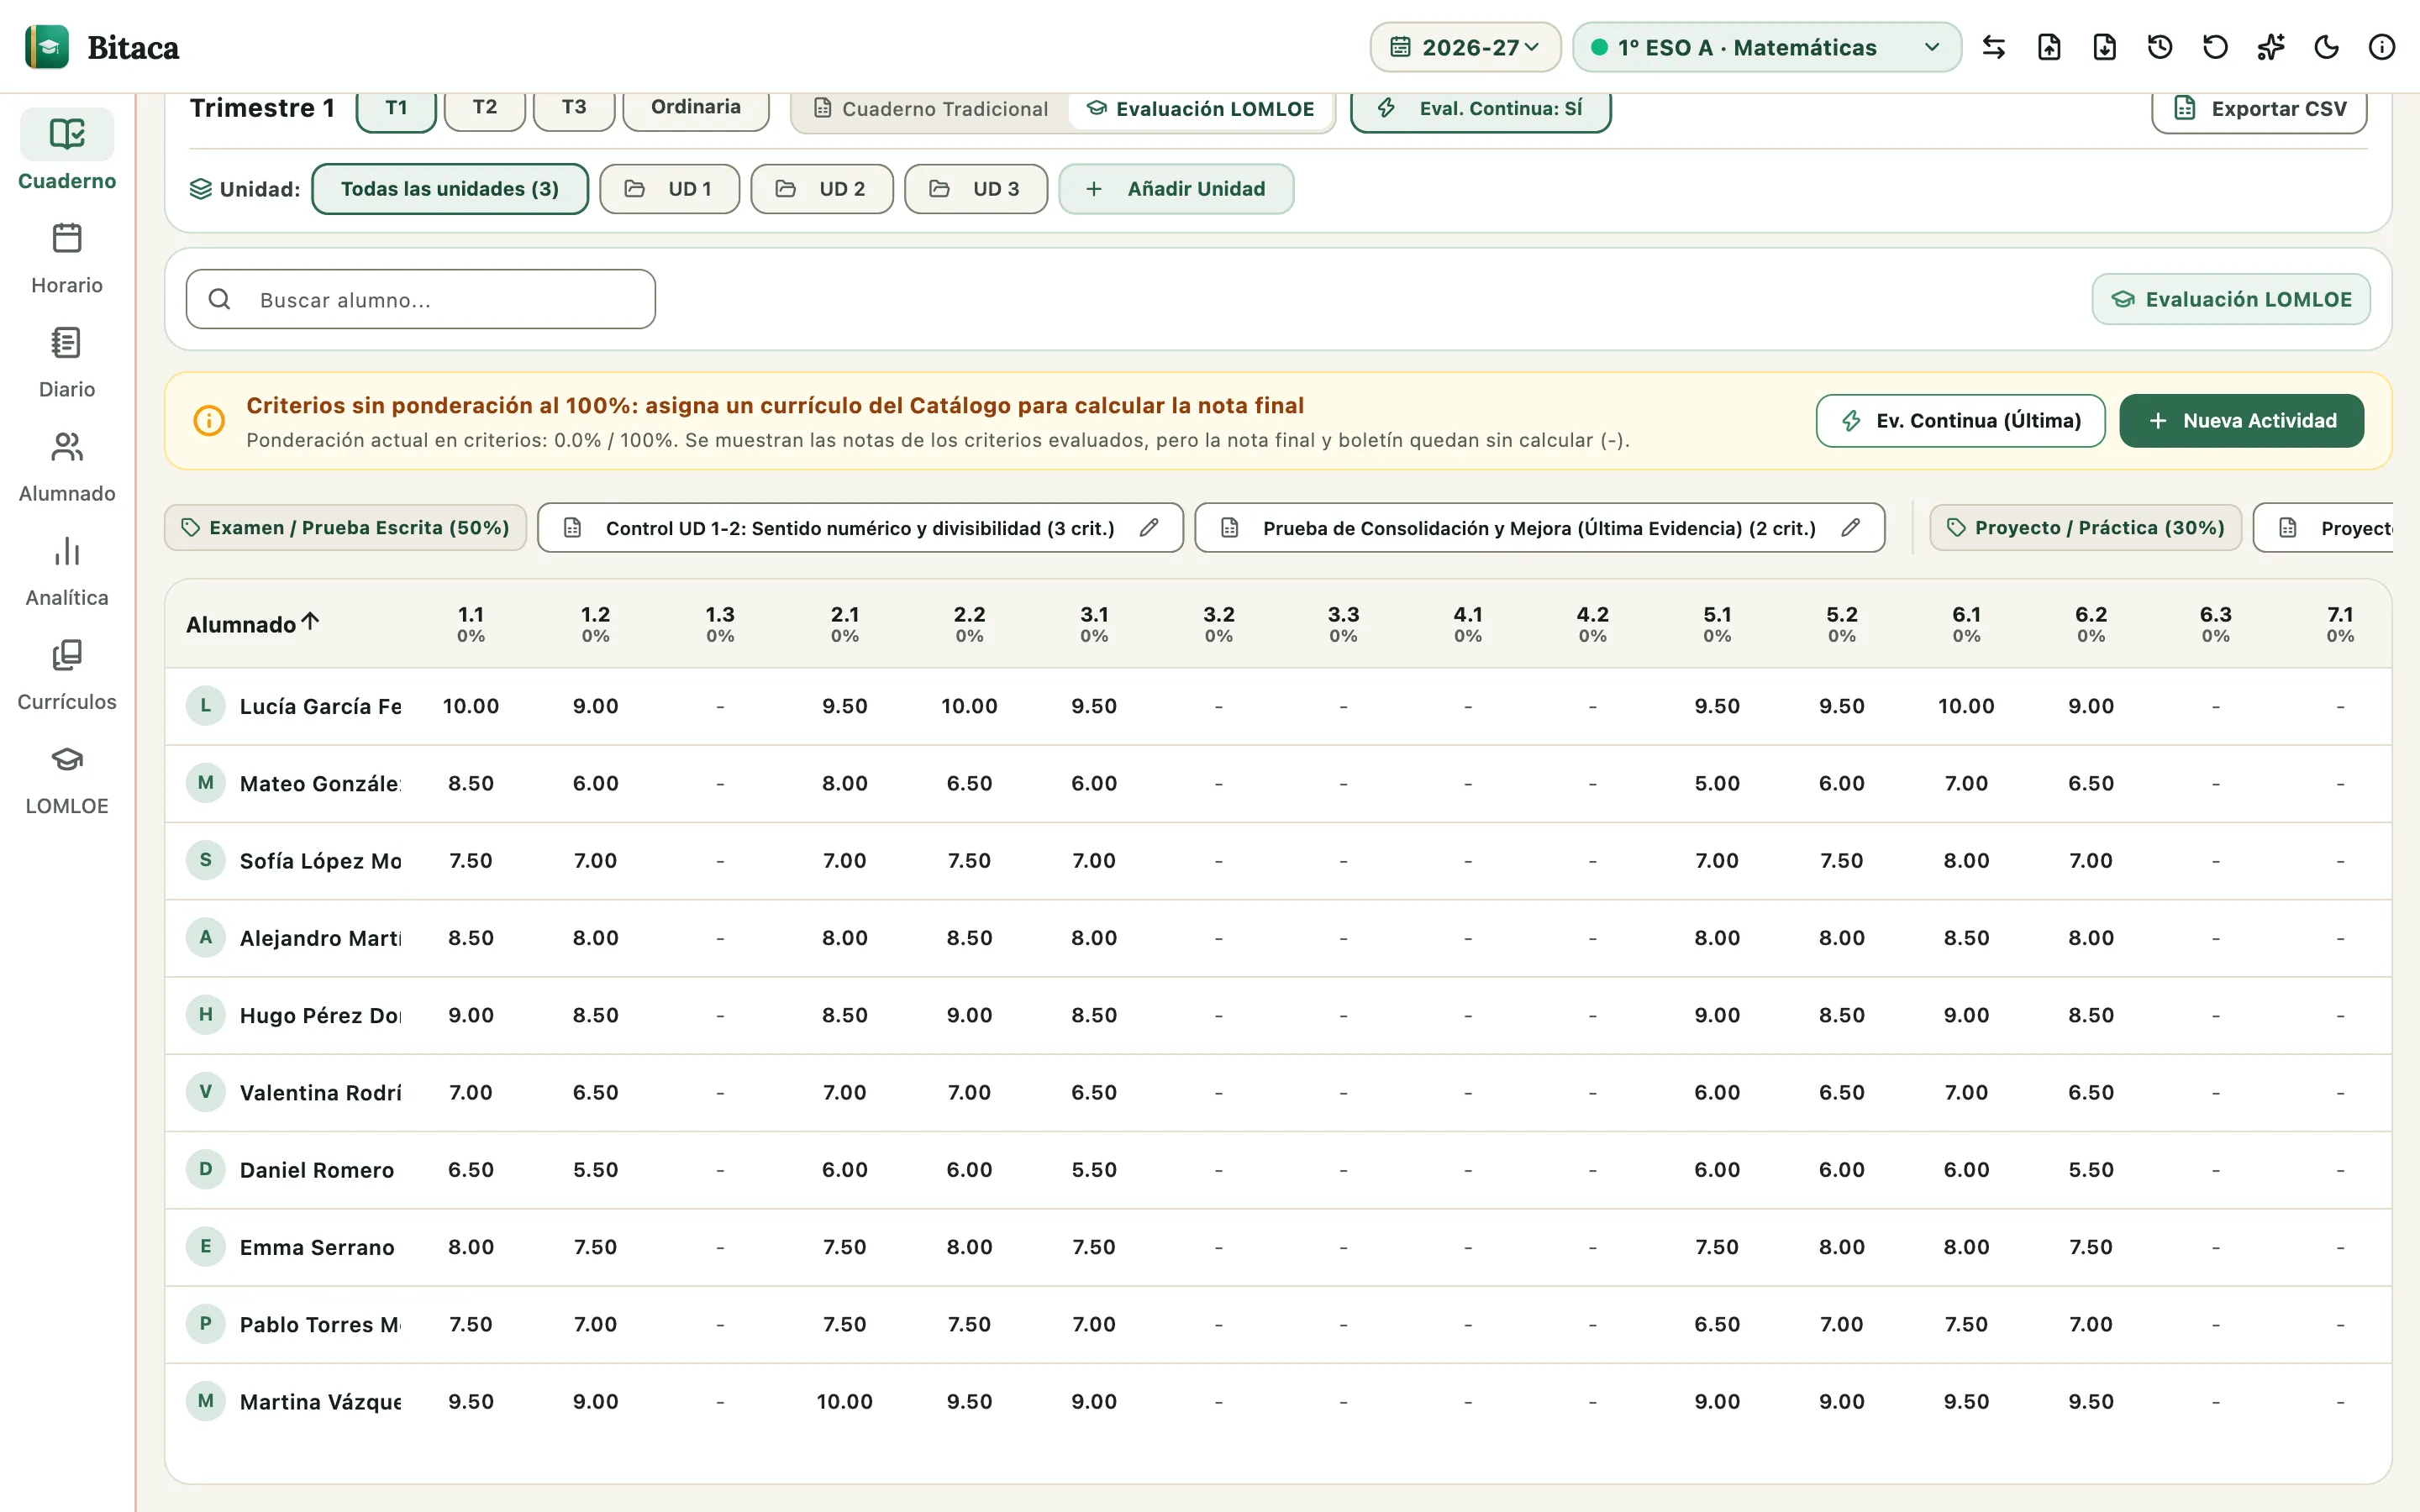Edit Prueba de Consolidación activity pencil
Image resolution: width=2420 pixels, height=1512 pixels.
1851,527
